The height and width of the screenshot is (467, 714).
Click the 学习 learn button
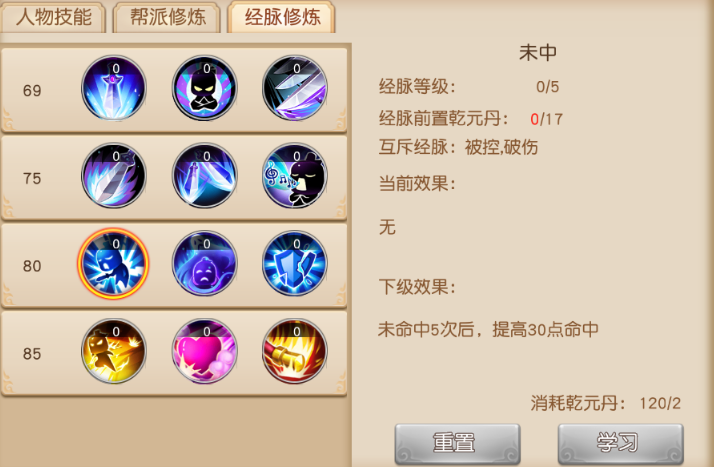point(621,443)
